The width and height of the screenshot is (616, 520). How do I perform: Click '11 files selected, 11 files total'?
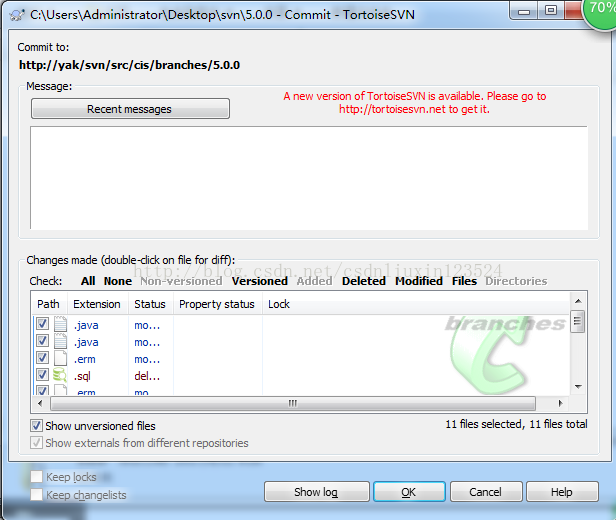pos(516,424)
